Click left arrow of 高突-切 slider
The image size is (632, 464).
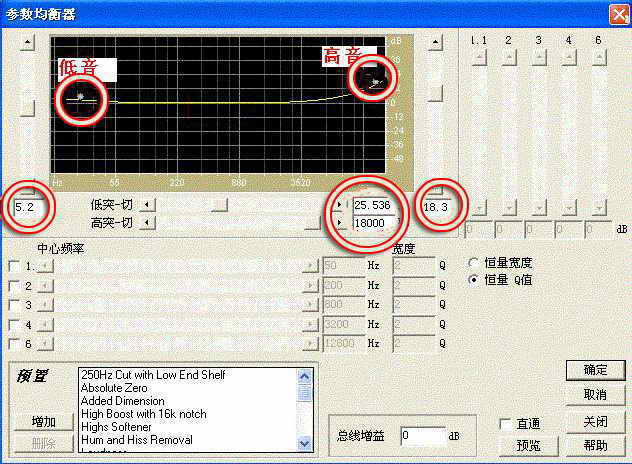coord(147,222)
